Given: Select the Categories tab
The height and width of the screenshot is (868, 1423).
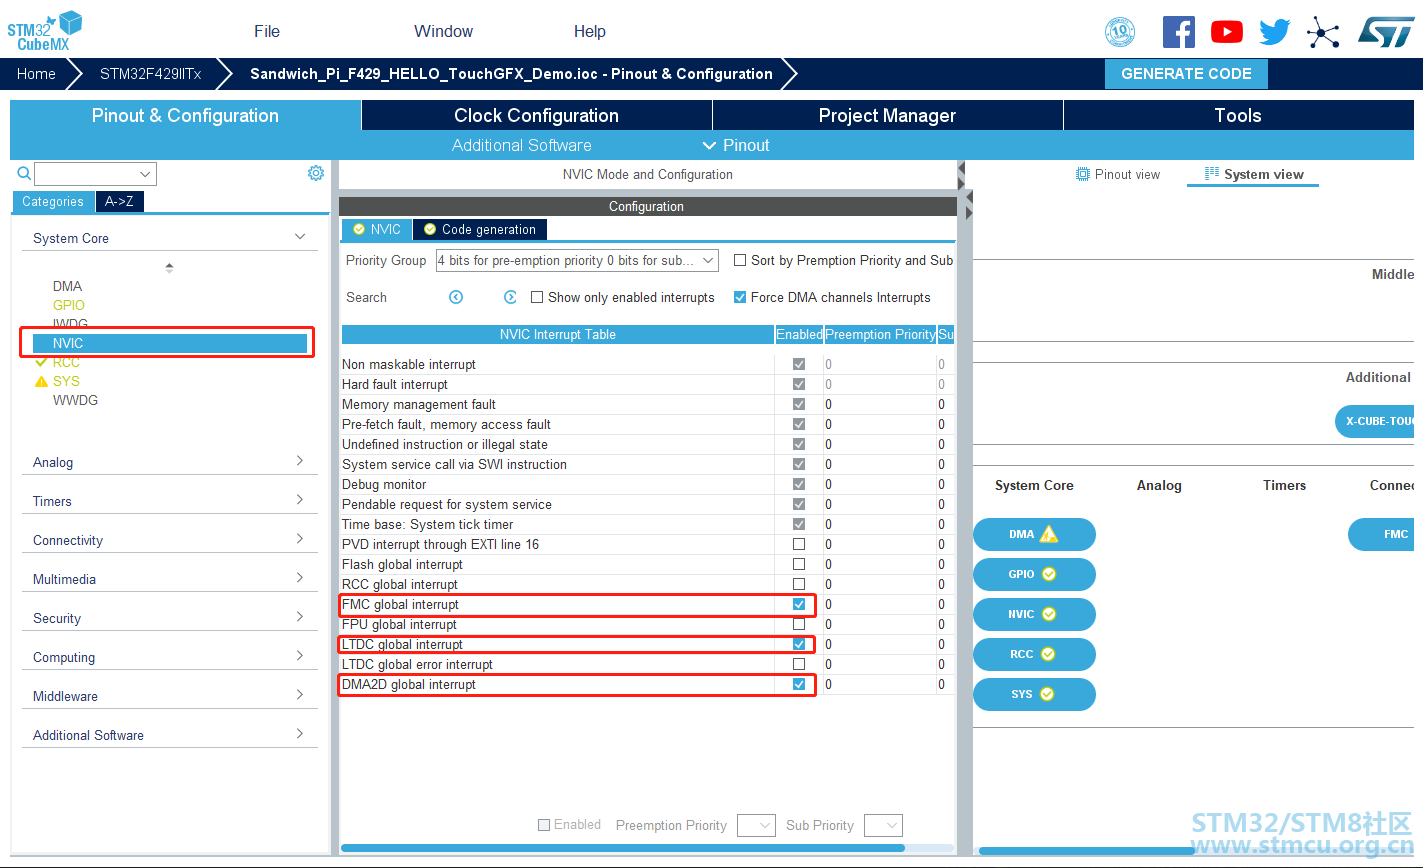Looking at the screenshot, I should click(x=53, y=201).
